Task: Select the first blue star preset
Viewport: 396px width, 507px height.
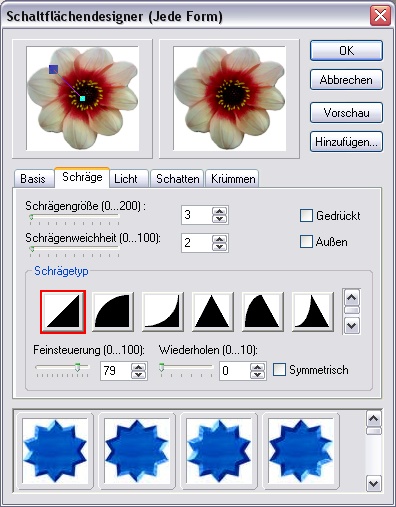Action: click(55, 451)
